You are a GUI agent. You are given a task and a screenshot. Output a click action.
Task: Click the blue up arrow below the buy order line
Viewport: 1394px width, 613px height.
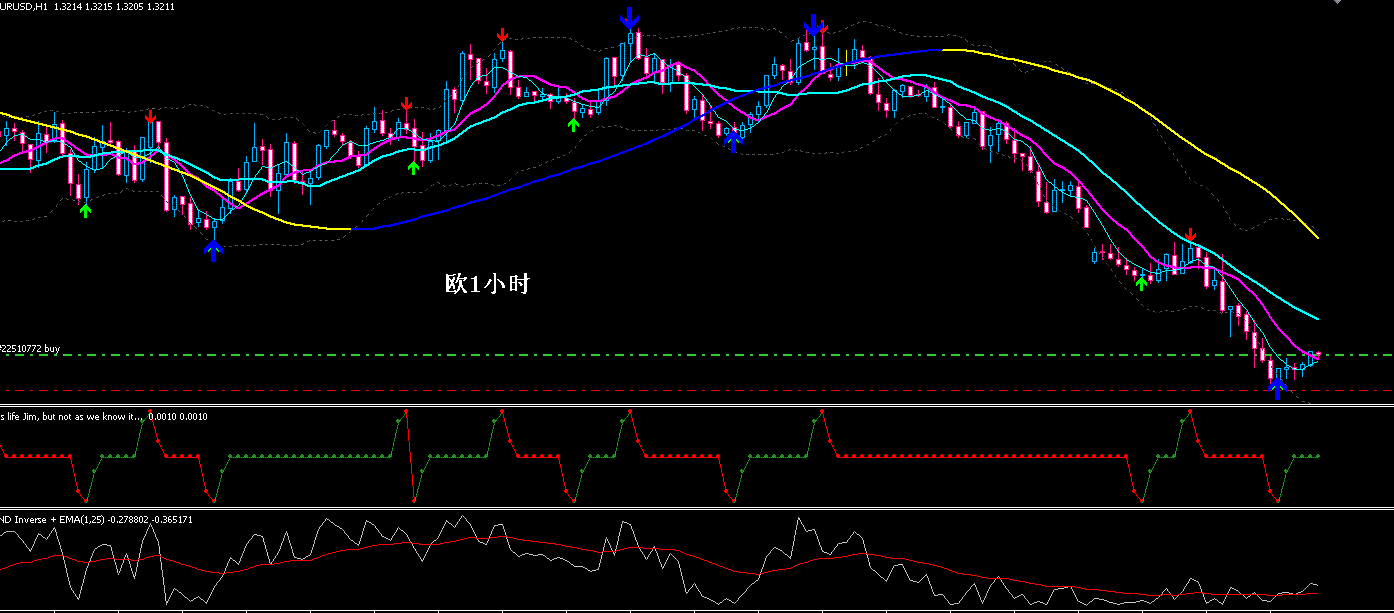click(x=1276, y=388)
